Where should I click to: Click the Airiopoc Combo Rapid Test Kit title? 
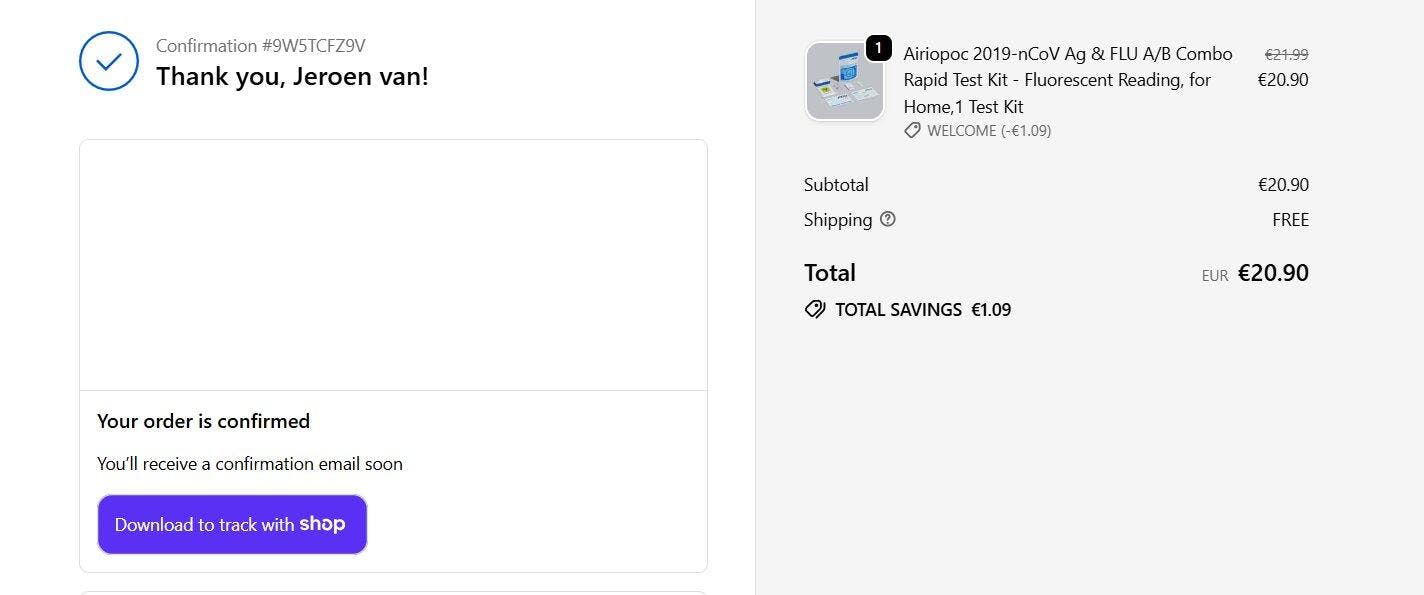point(1067,80)
